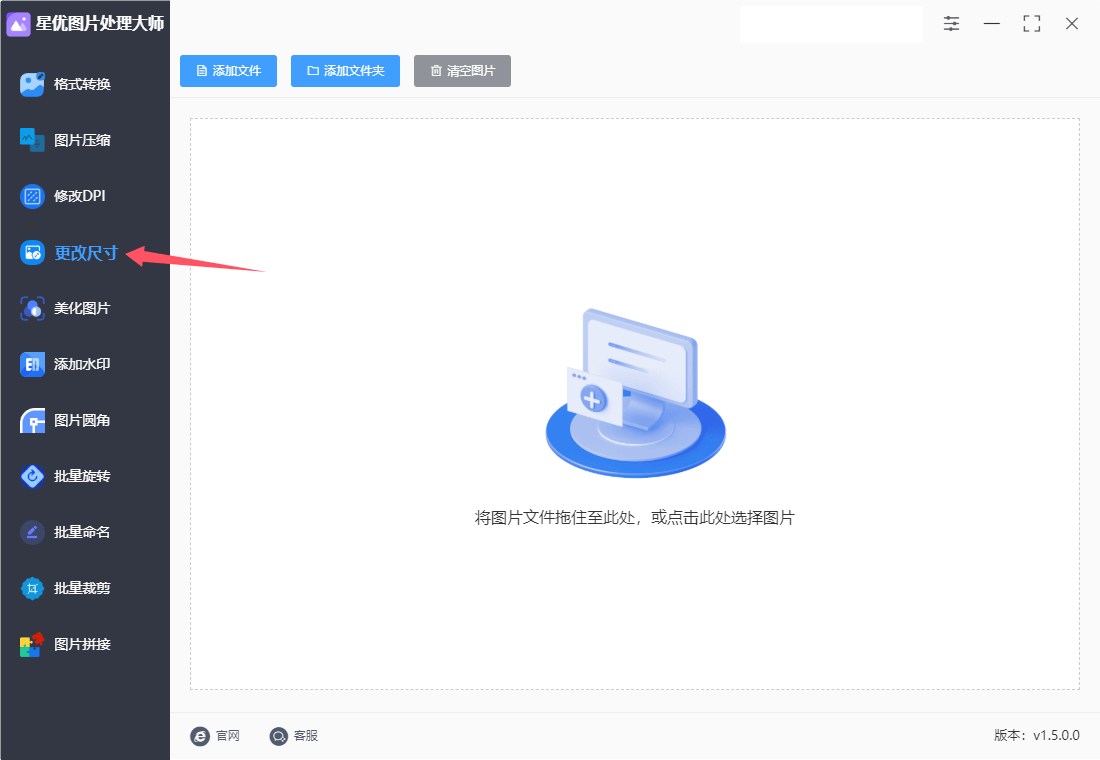Open the 修改DPI sidebar icon
1100x760 pixels.
pos(33,196)
